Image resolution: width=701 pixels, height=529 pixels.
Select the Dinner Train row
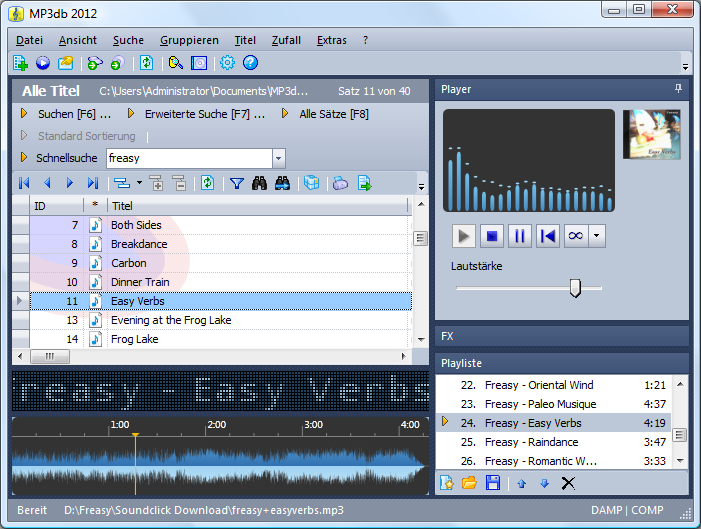coord(221,282)
